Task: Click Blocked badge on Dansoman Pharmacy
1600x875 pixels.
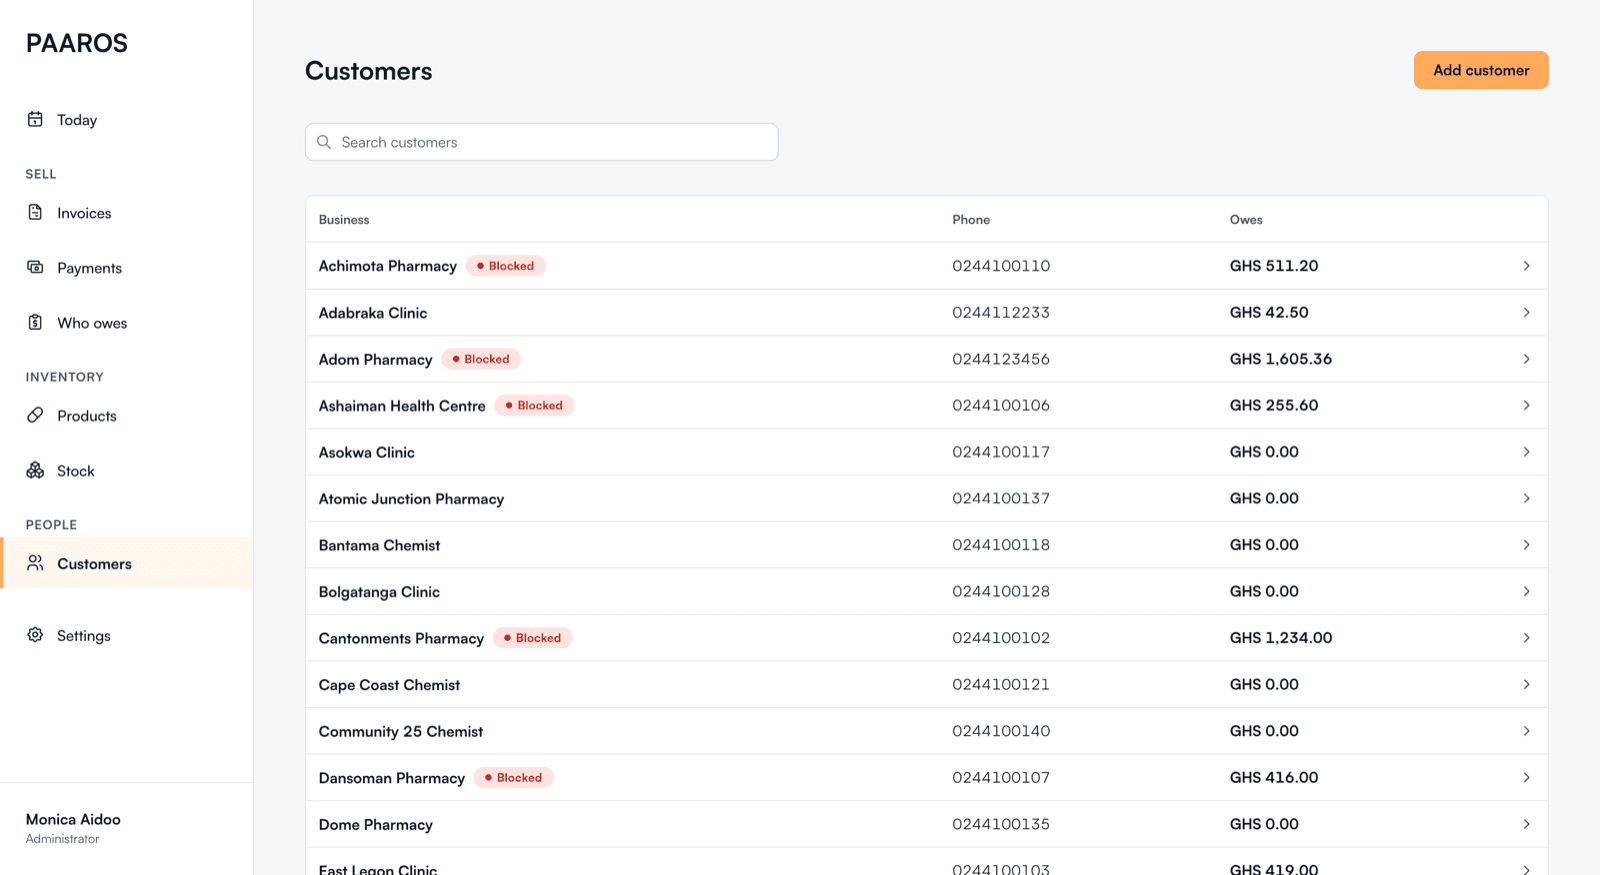Action: tap(514, 778)
